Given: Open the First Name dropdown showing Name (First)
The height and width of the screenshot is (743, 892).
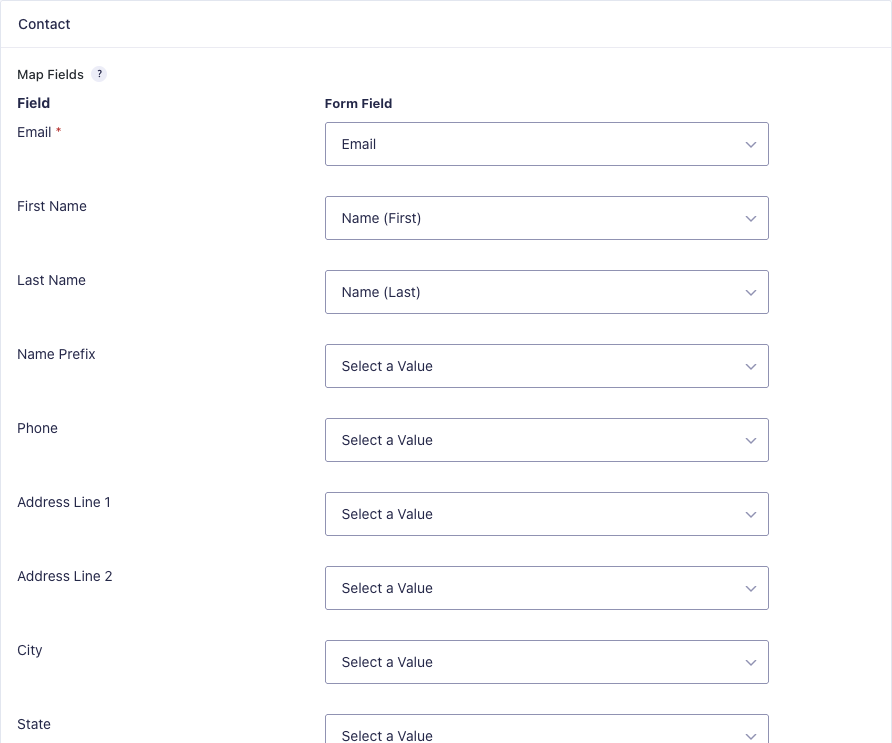Looking at the screenshot, I should 547,218.
